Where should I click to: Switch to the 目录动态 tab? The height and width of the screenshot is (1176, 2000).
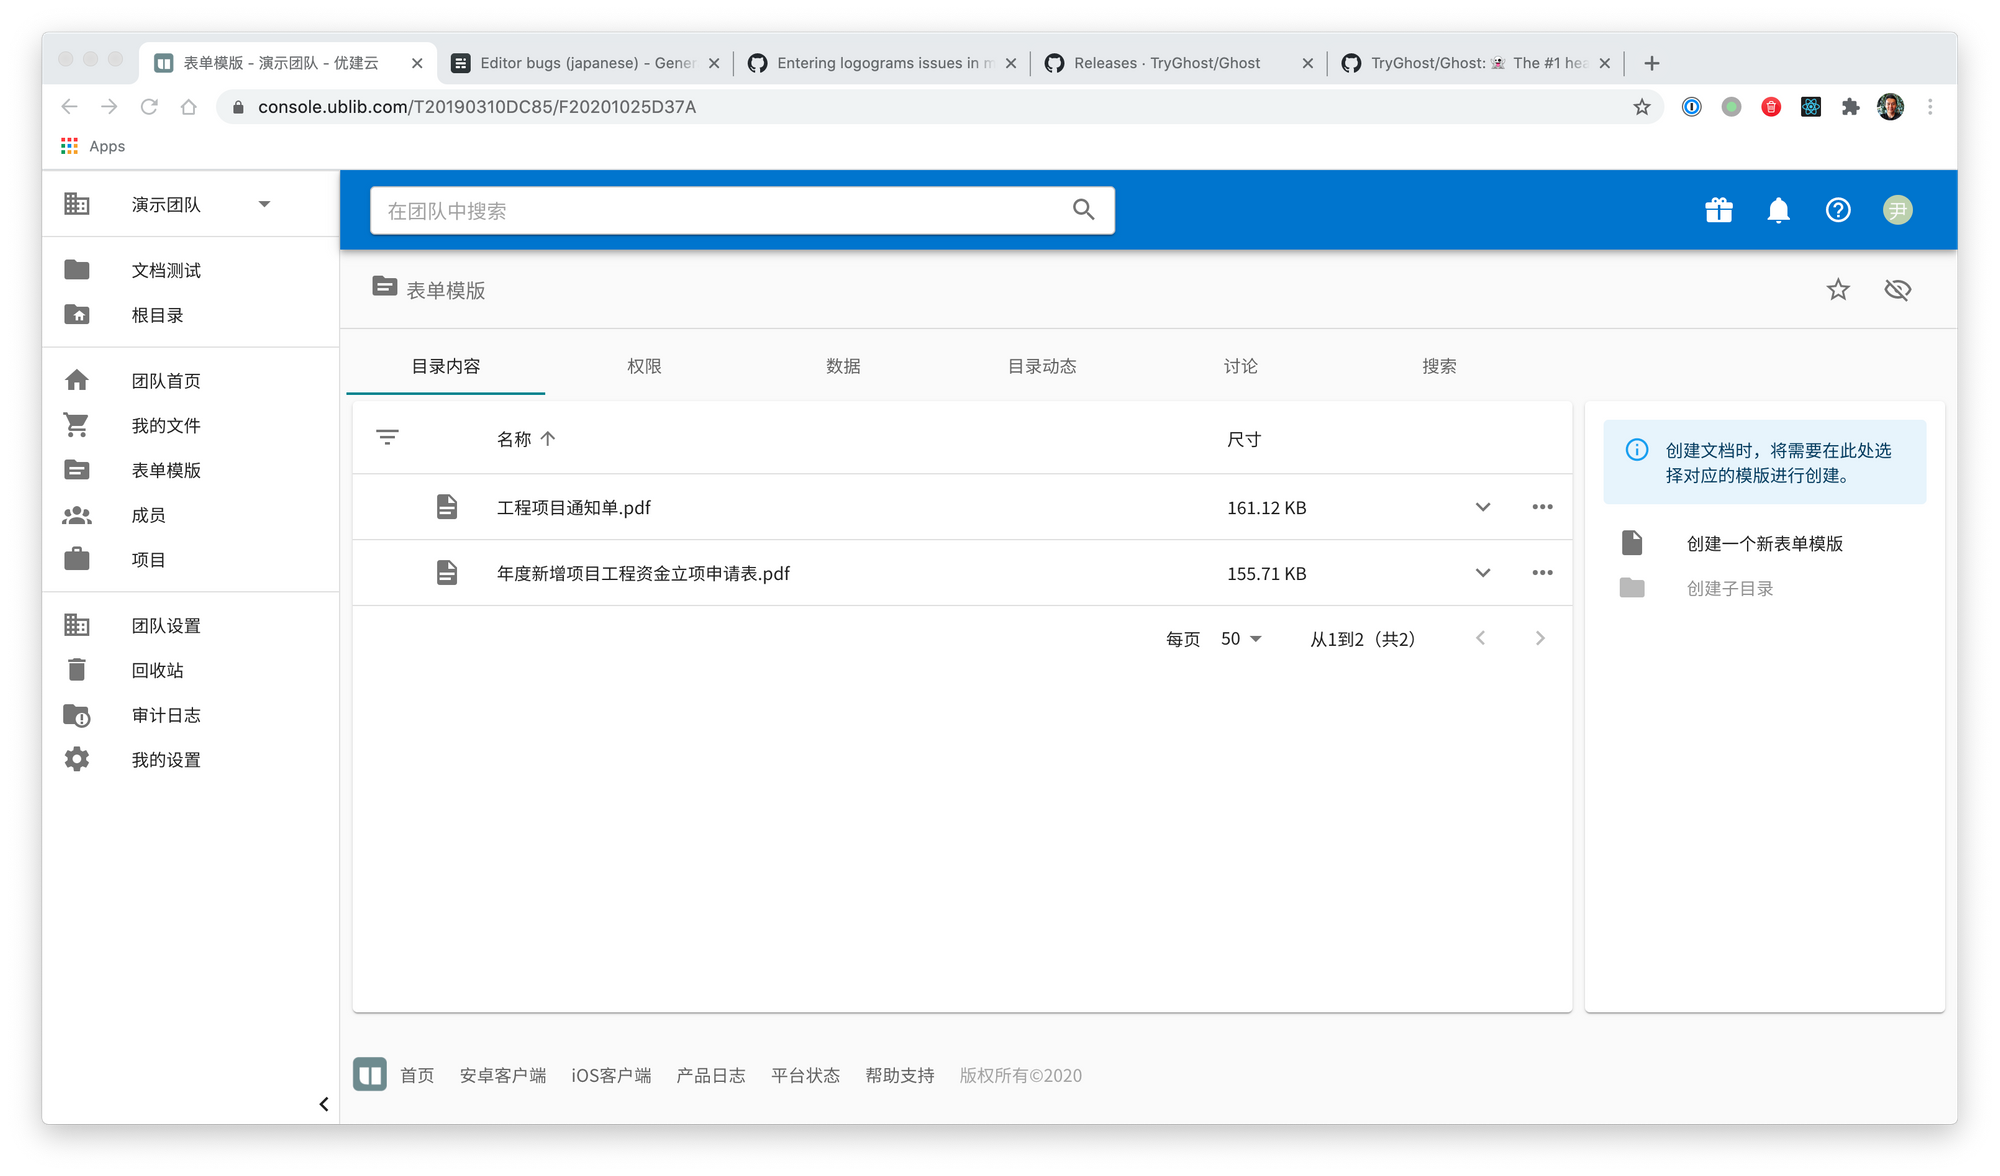[x=1042, y=366]
